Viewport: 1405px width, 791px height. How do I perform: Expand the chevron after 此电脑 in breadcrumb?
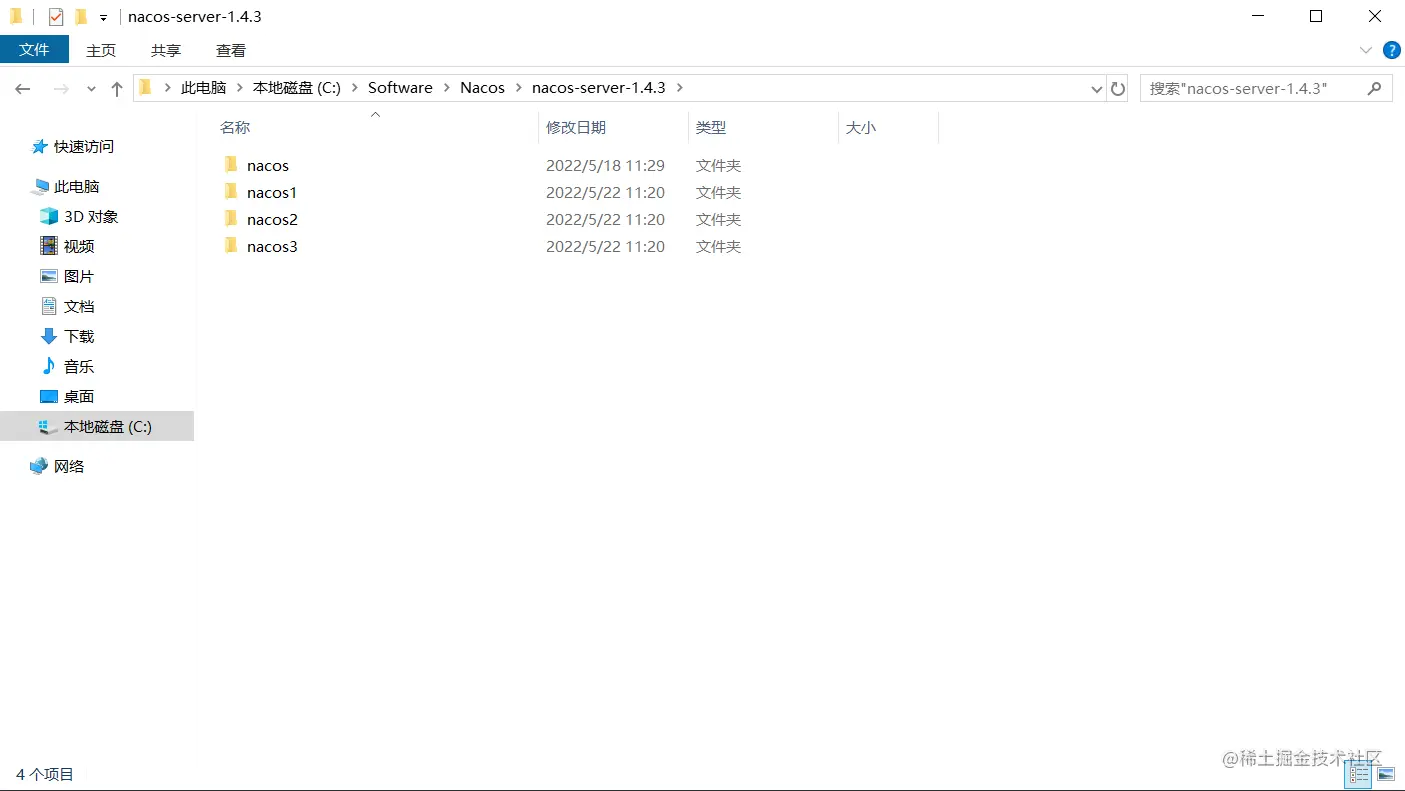click(x=240, y=88)
